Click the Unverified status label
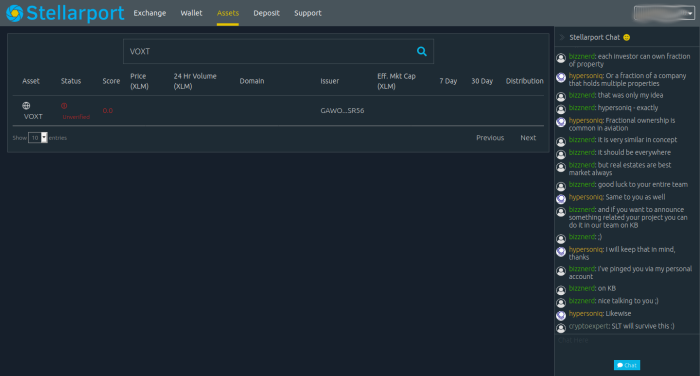 click(x=76, y=117)
